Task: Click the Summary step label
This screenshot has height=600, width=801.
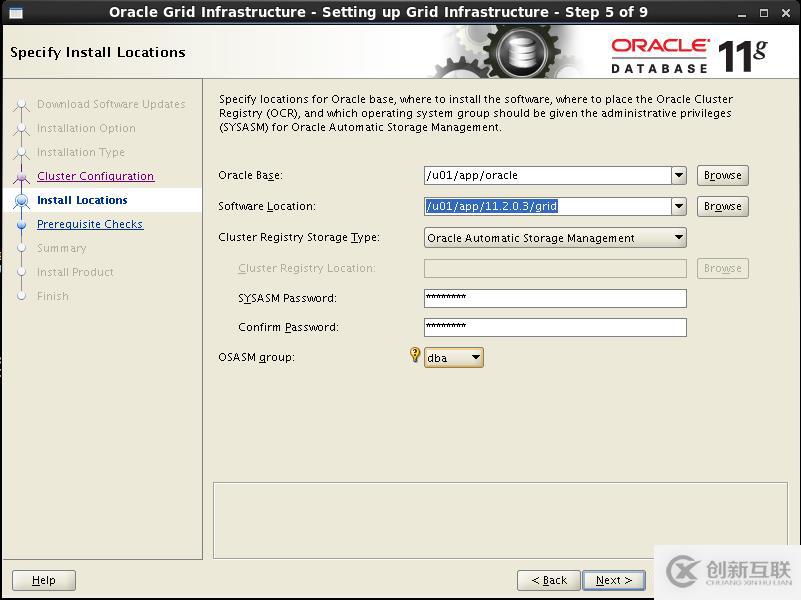Action: 62,248
